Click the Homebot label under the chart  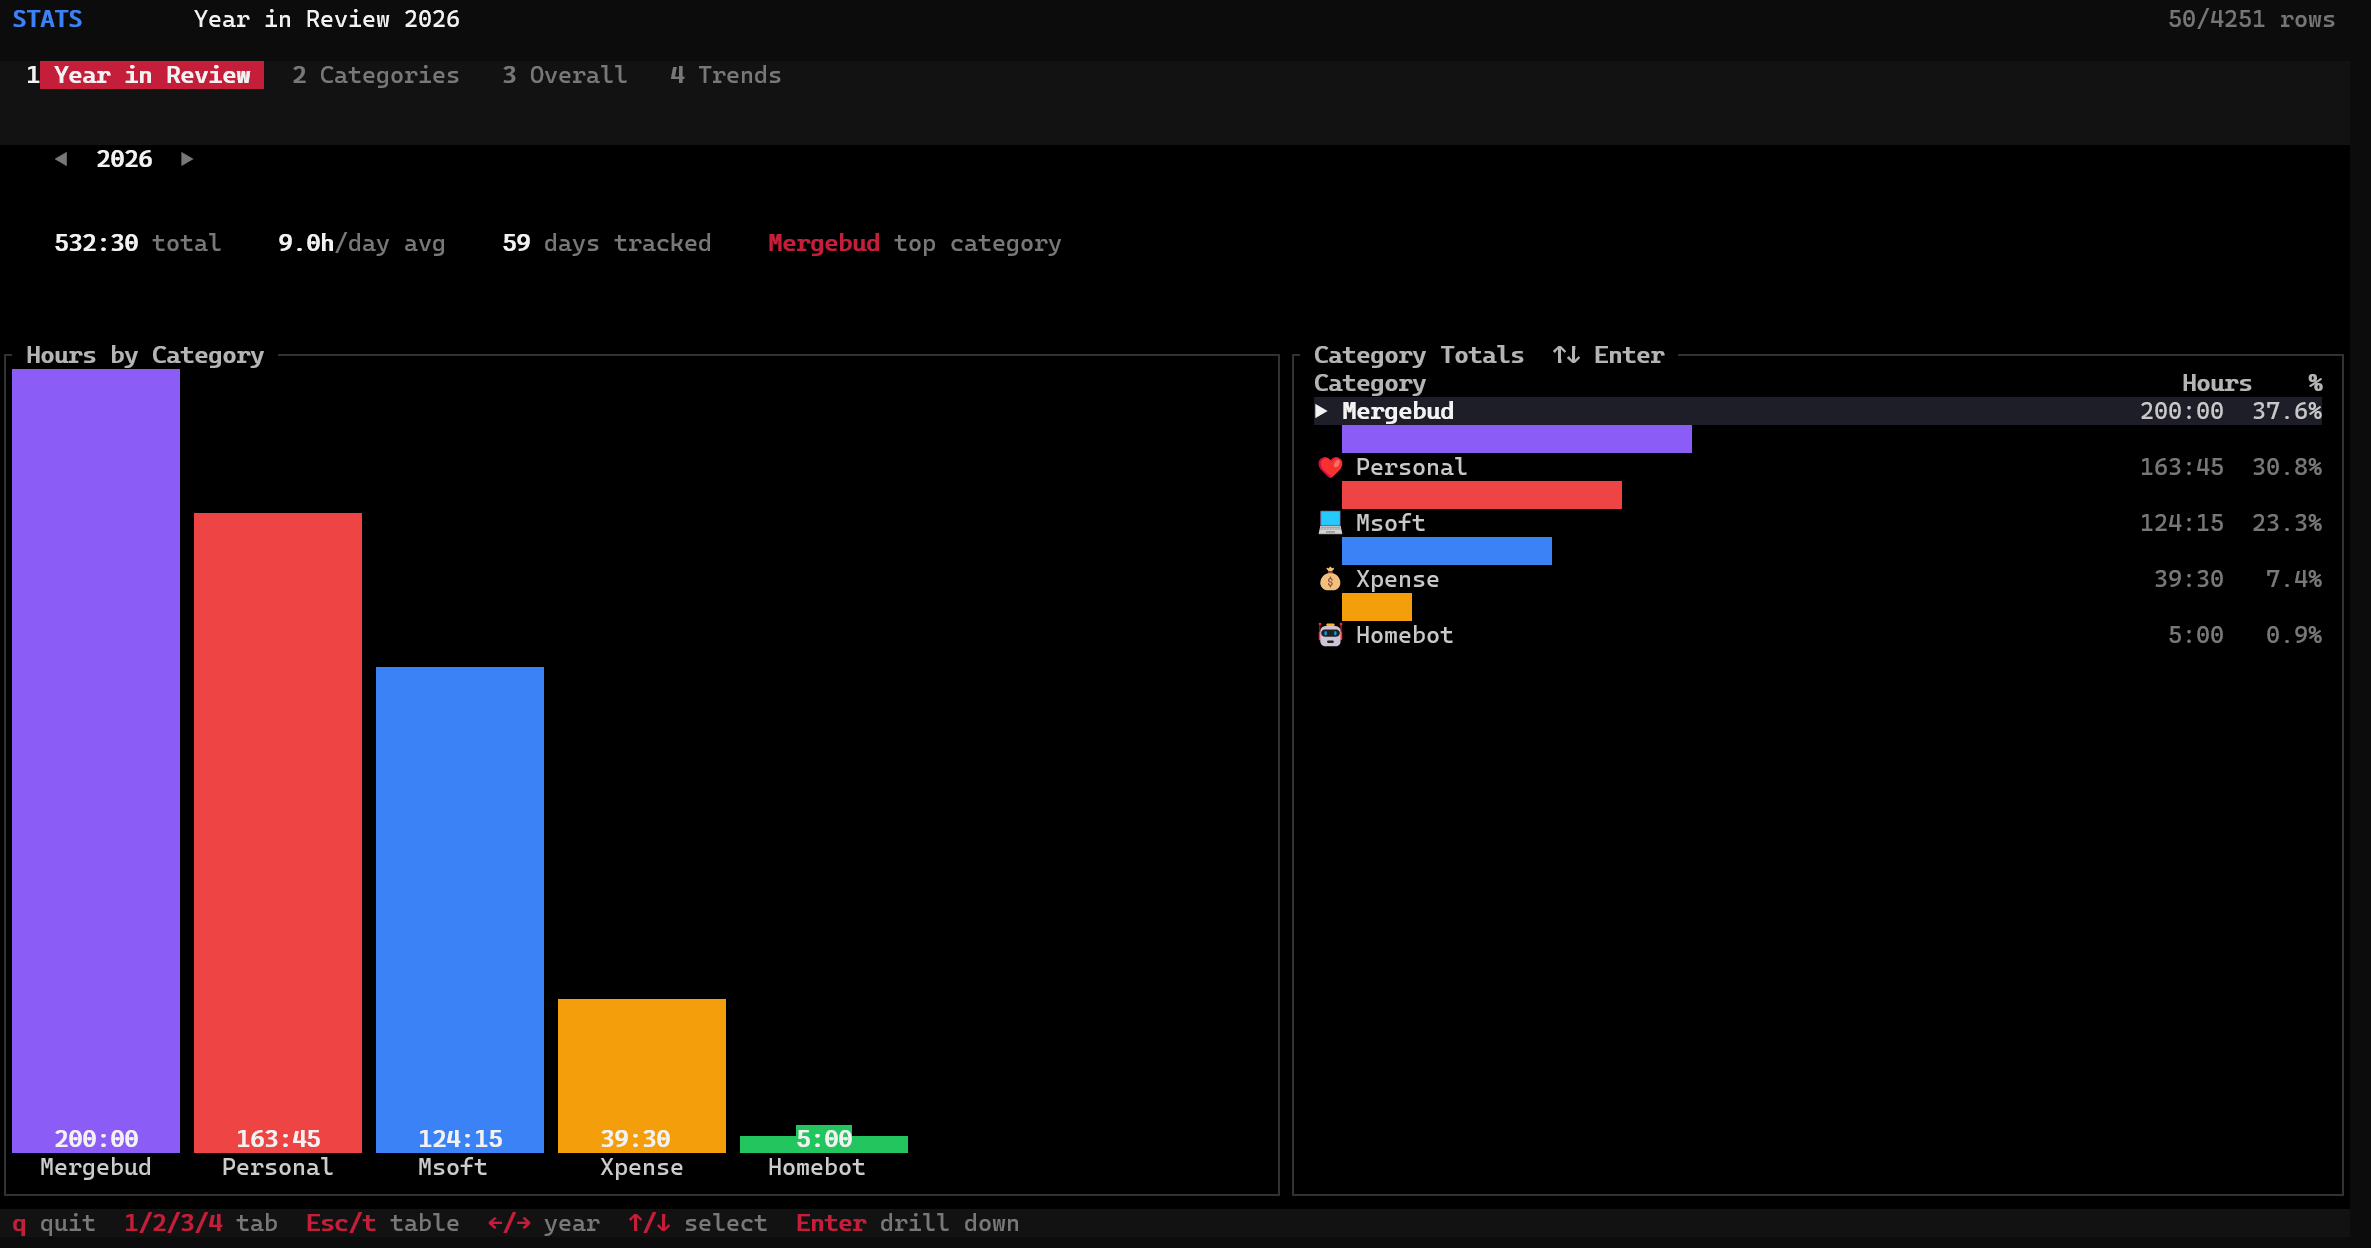(x=817, y=1167)
